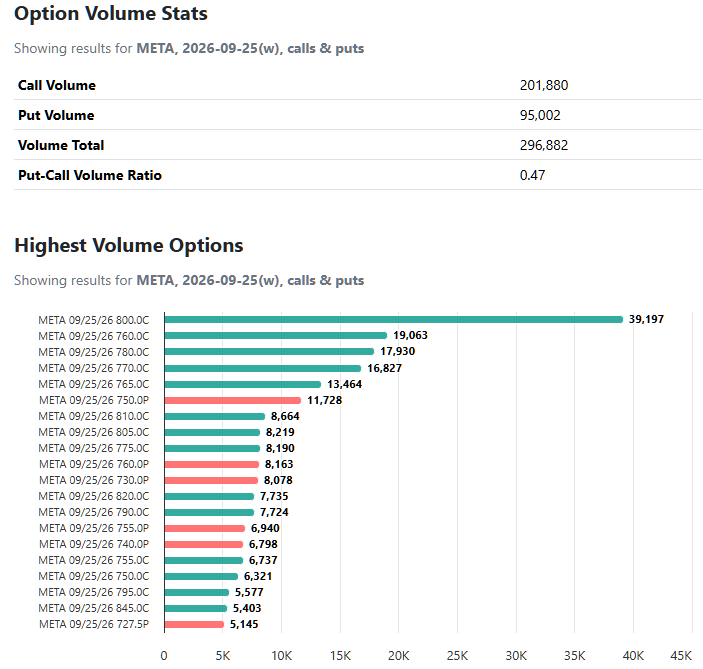This screenshot has height=669, width=703.
Task: Select the Volume Total row label
Action: (x=61, y=145)
